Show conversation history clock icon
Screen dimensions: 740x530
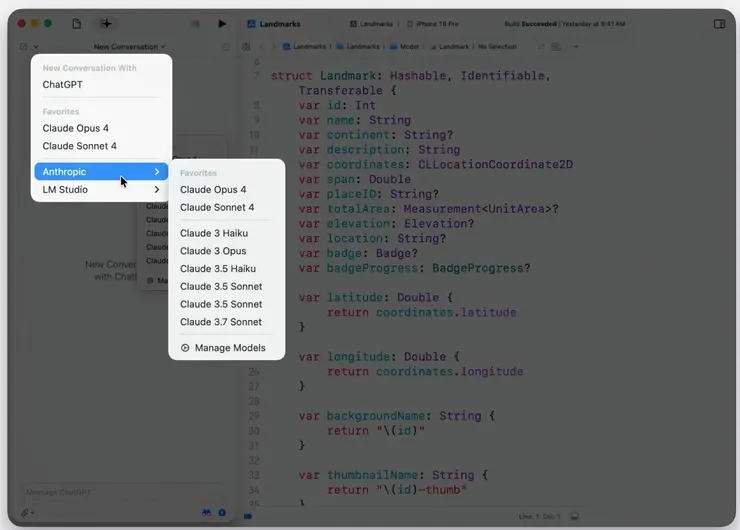(x=226, y=47)
